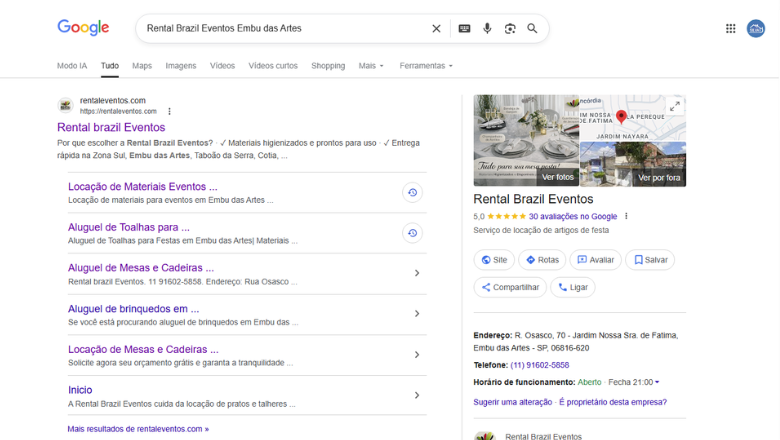780x440 pixels.
Task: Open the virtual keyboard input tool
Action: click(x=464, y=29)
